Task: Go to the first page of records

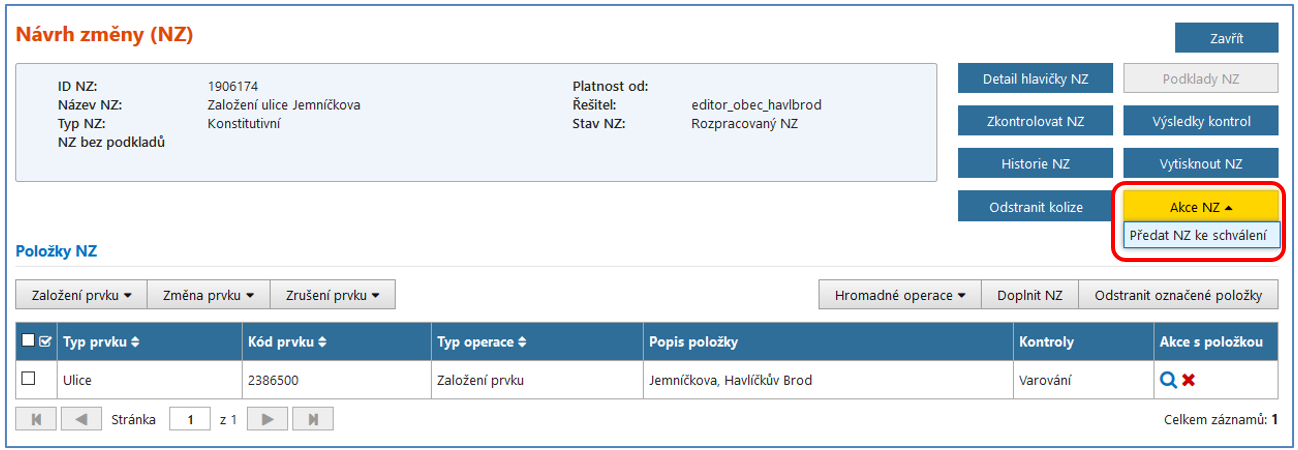Action: click(37, 420)
